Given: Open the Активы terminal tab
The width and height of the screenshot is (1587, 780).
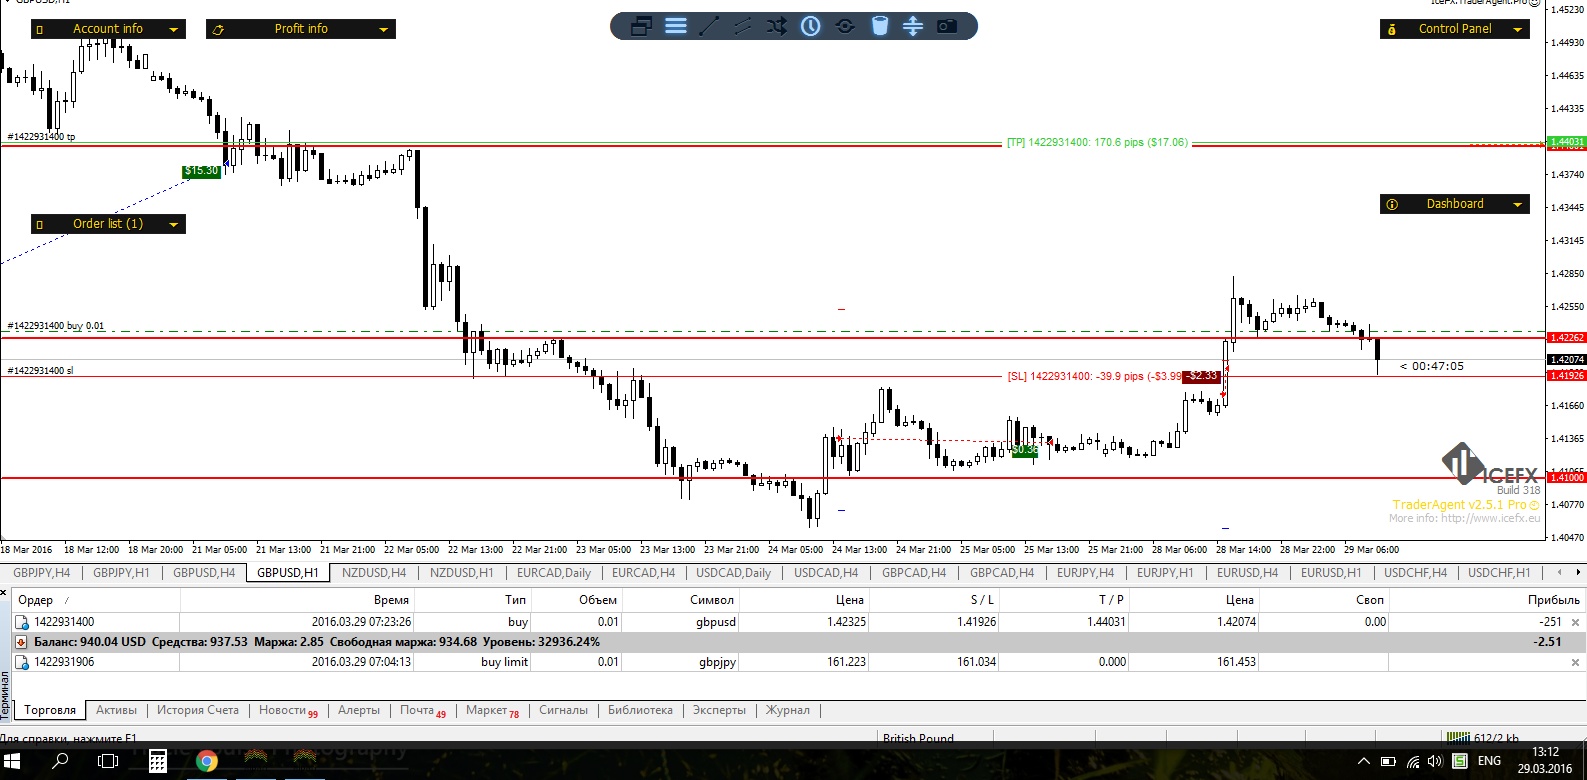Looking at the screenshot, I should pos(116,710).
